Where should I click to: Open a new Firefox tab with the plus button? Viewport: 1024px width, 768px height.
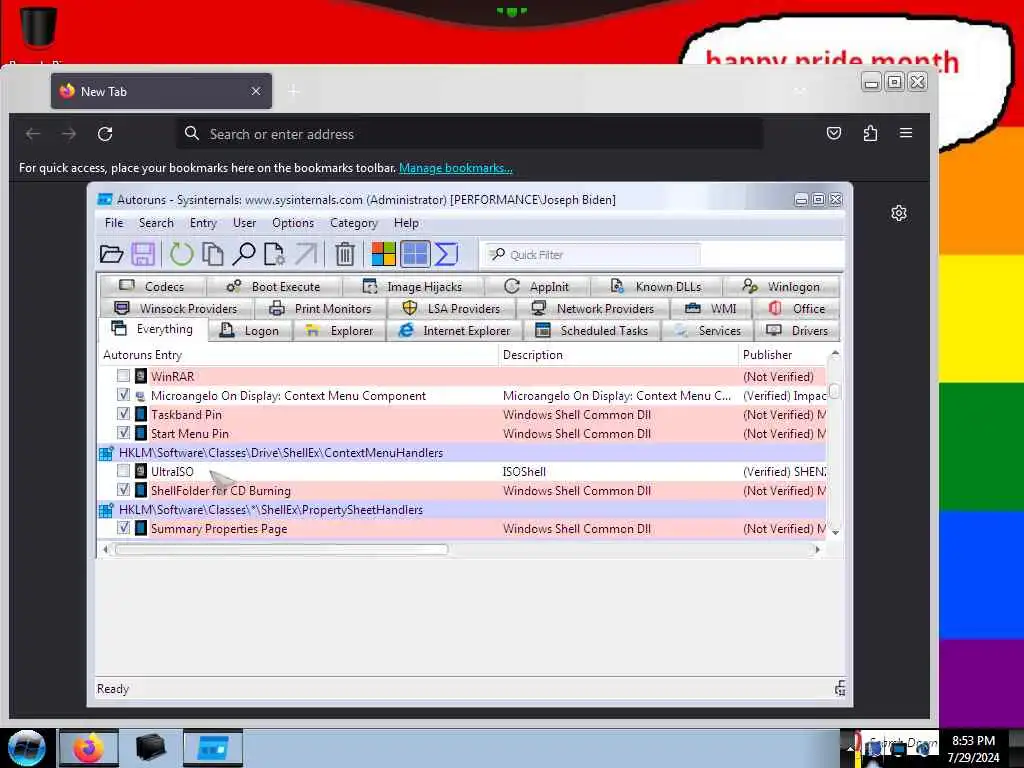click(293, 91)
